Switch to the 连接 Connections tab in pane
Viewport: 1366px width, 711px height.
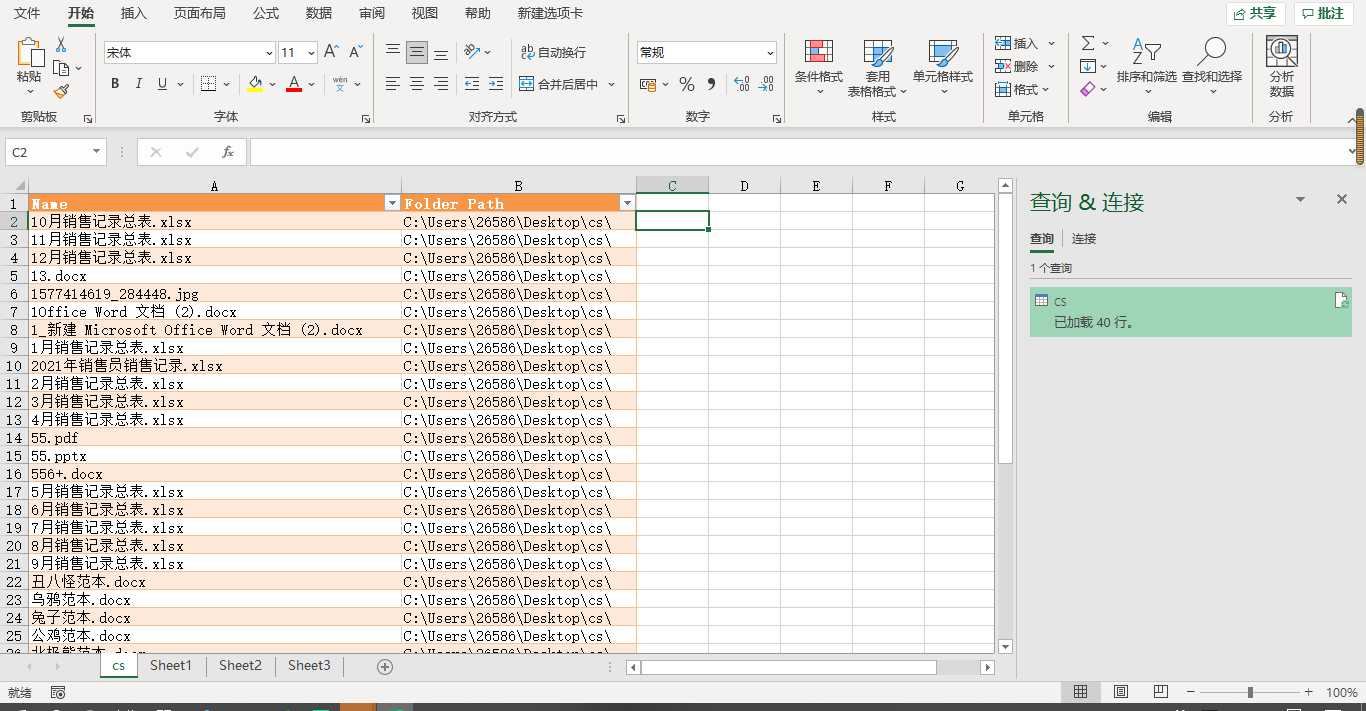(1084, 239)
